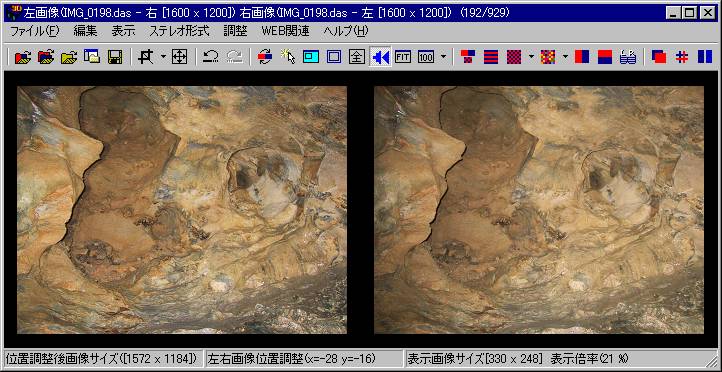
Task: Click the easy adjustment crosshair icon
Action: (179, 57)
